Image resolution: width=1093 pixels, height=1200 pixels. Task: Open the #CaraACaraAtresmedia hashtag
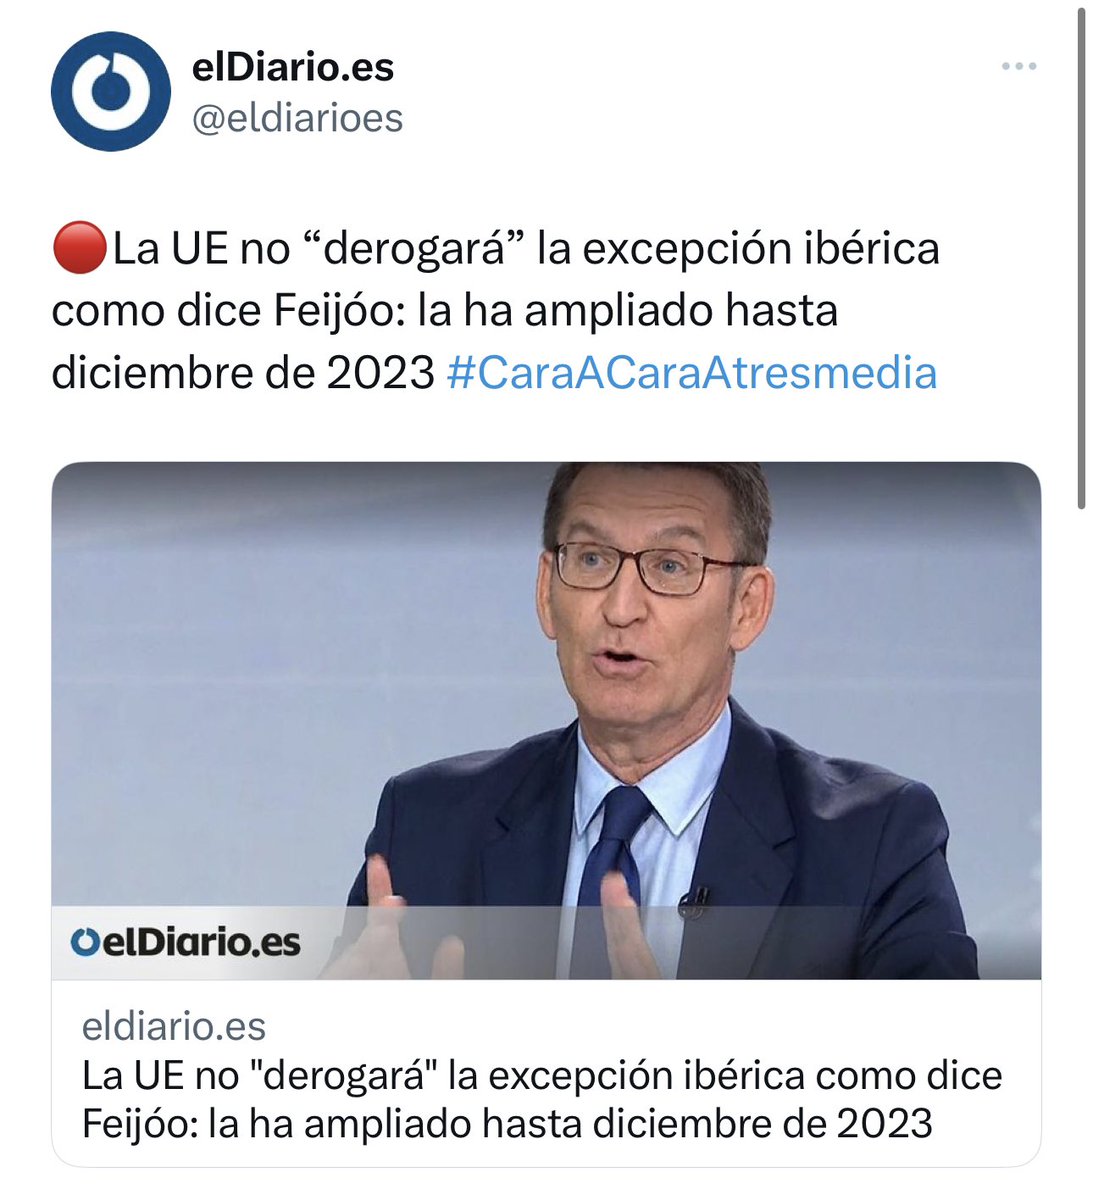click(x=692, y=373)
